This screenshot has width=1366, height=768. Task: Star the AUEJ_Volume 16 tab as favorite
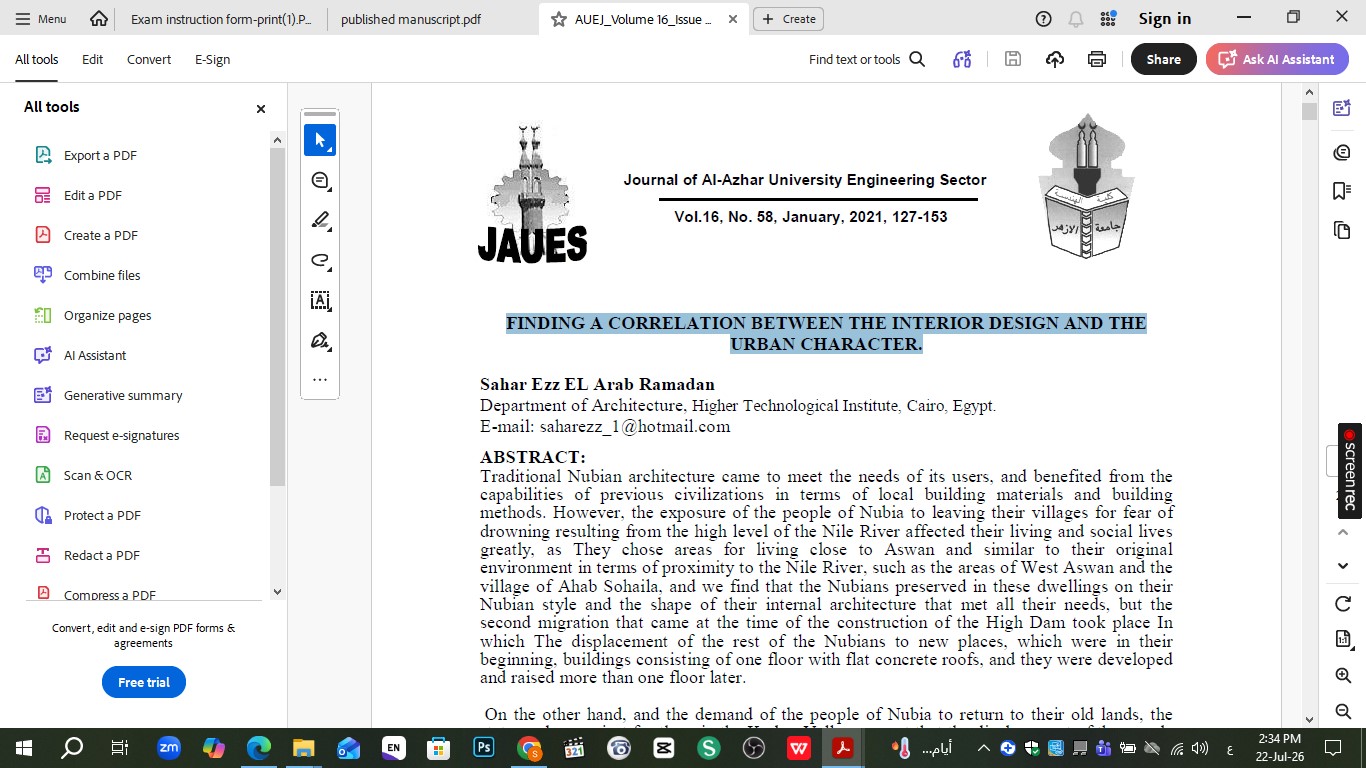(558, 19)
